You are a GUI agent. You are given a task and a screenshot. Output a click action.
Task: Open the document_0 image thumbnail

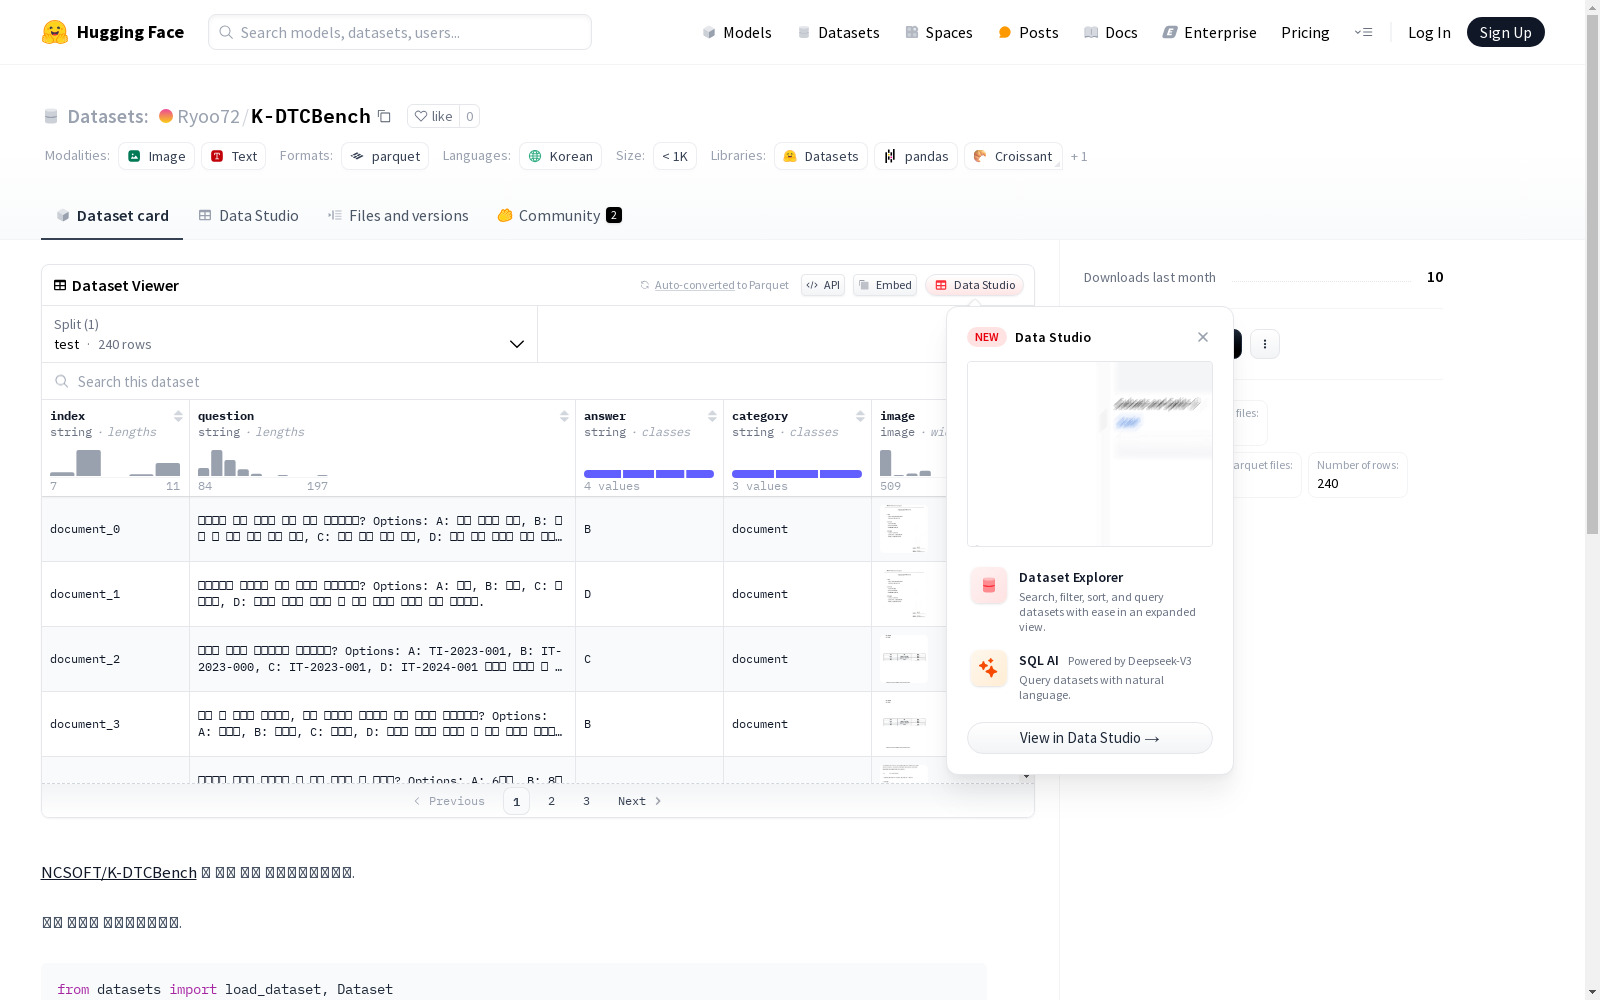[904, 529]
